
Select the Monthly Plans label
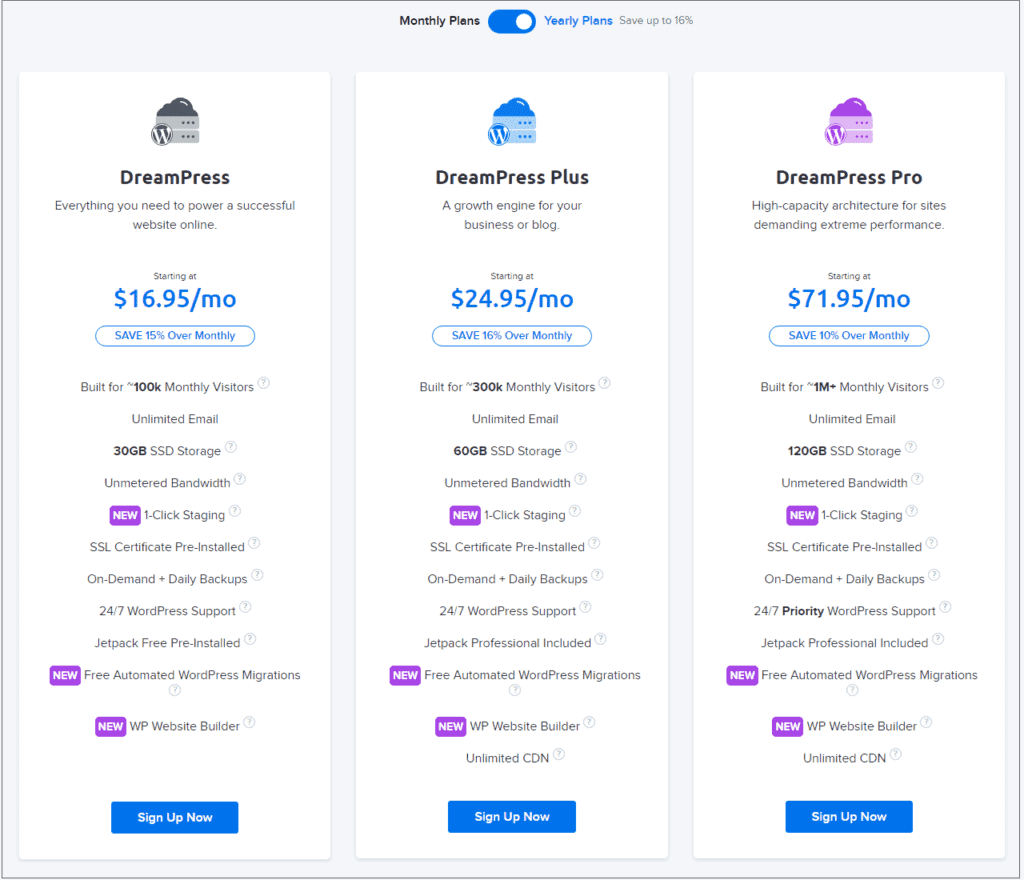point(440,21)
